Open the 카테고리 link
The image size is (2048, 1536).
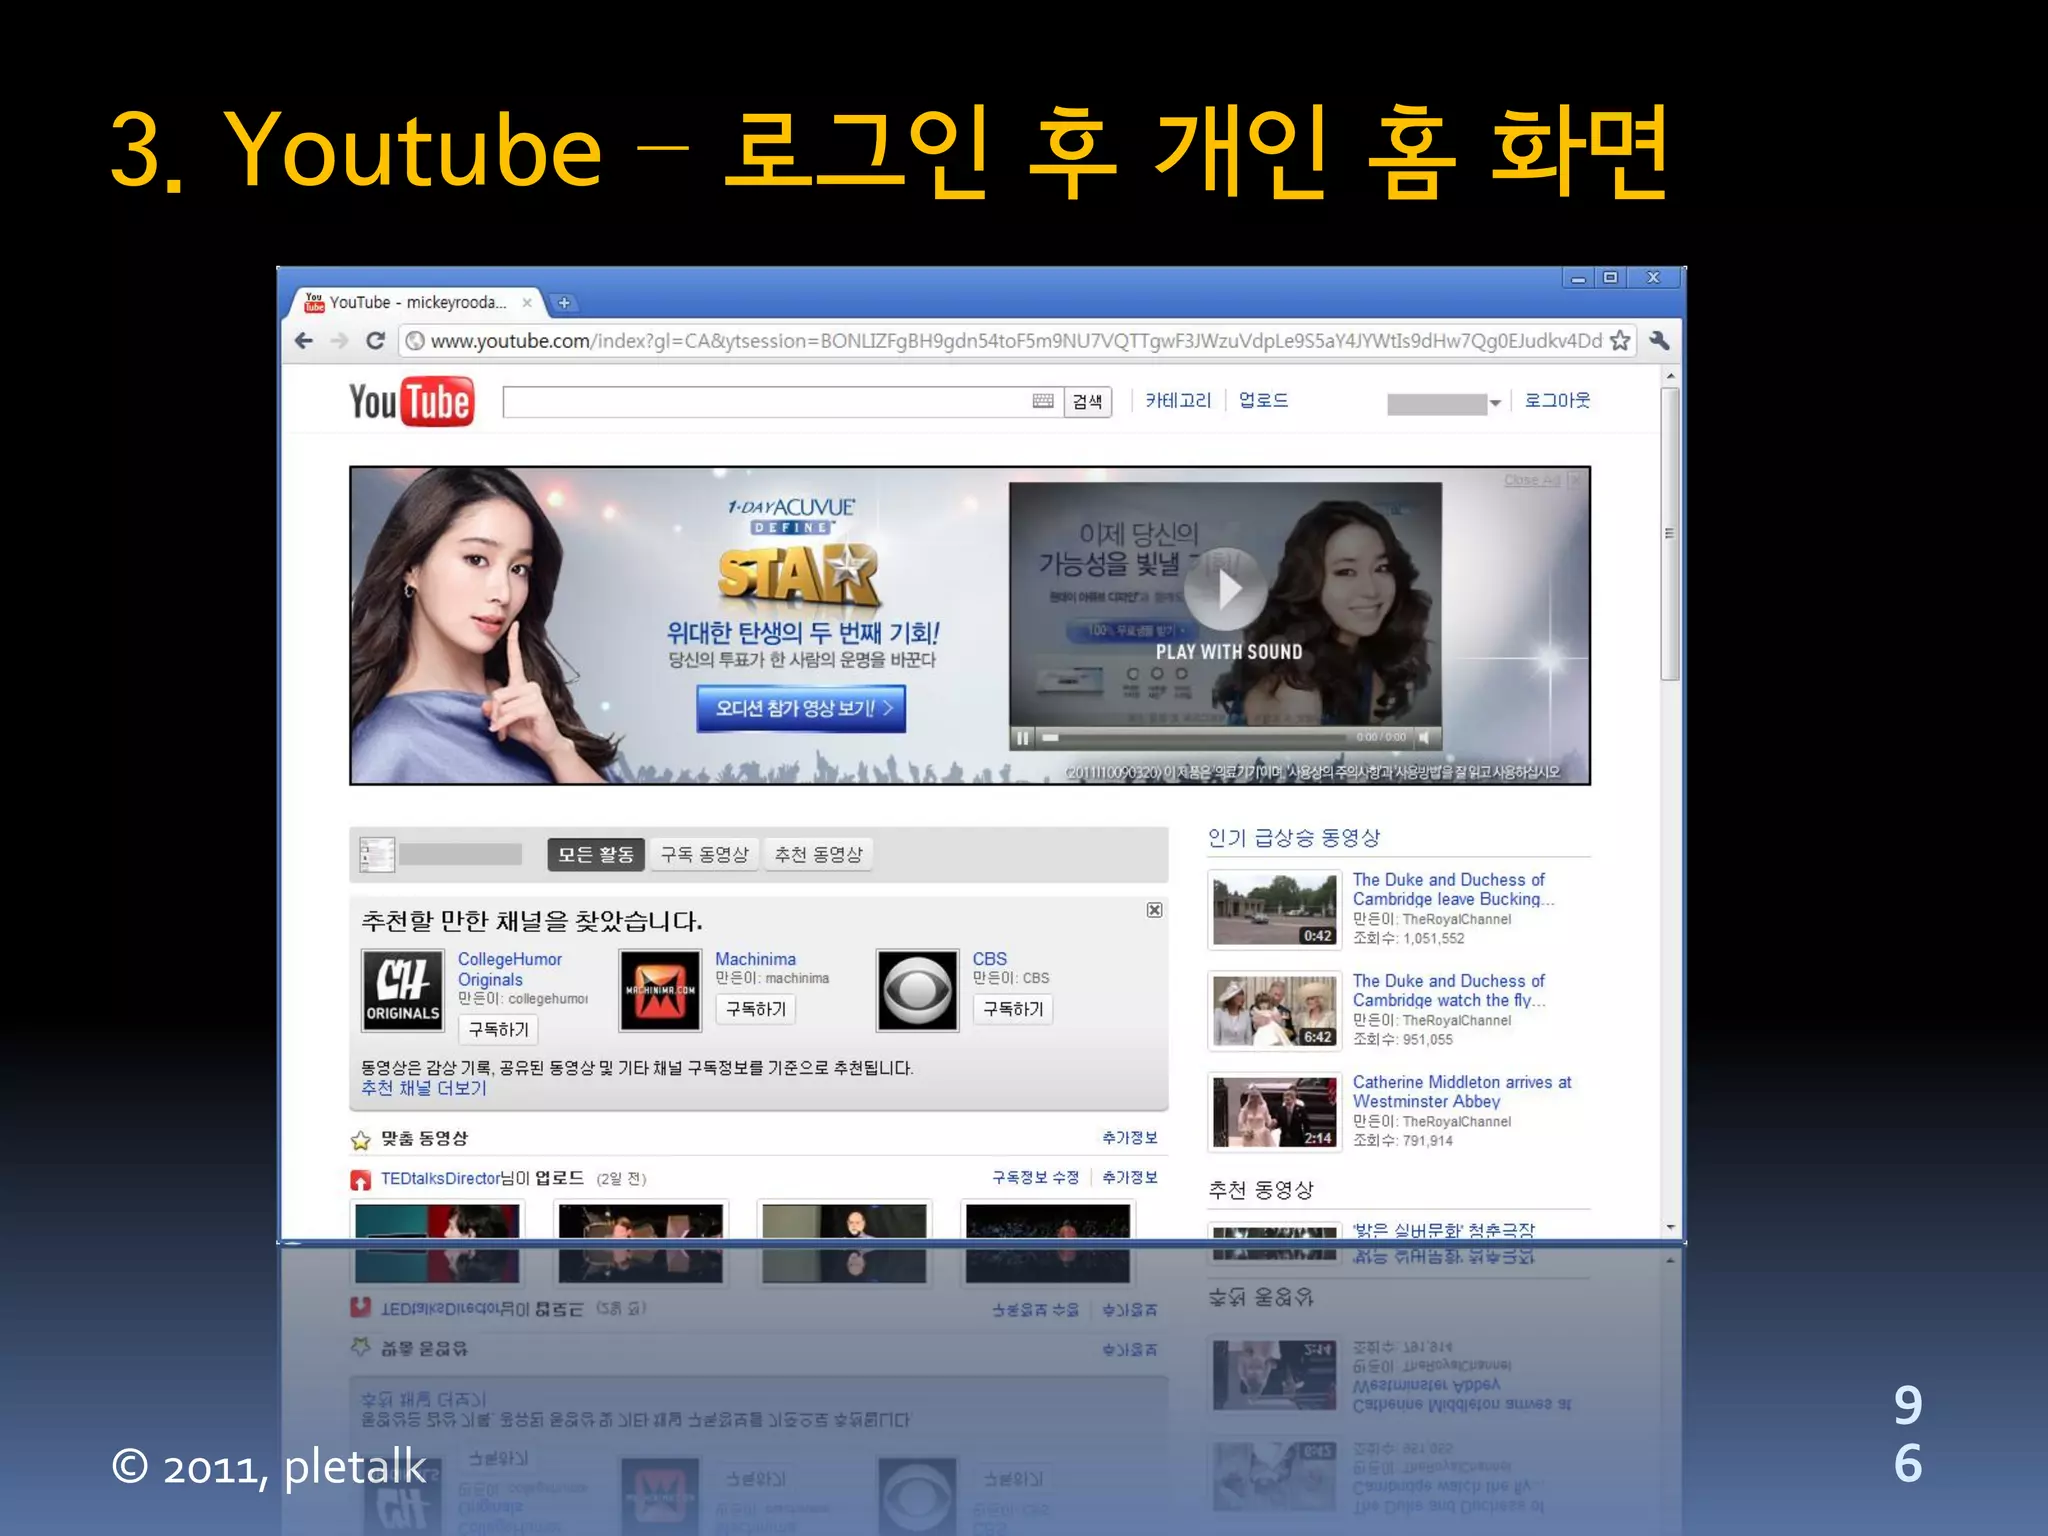click(x=1178, y=401)
